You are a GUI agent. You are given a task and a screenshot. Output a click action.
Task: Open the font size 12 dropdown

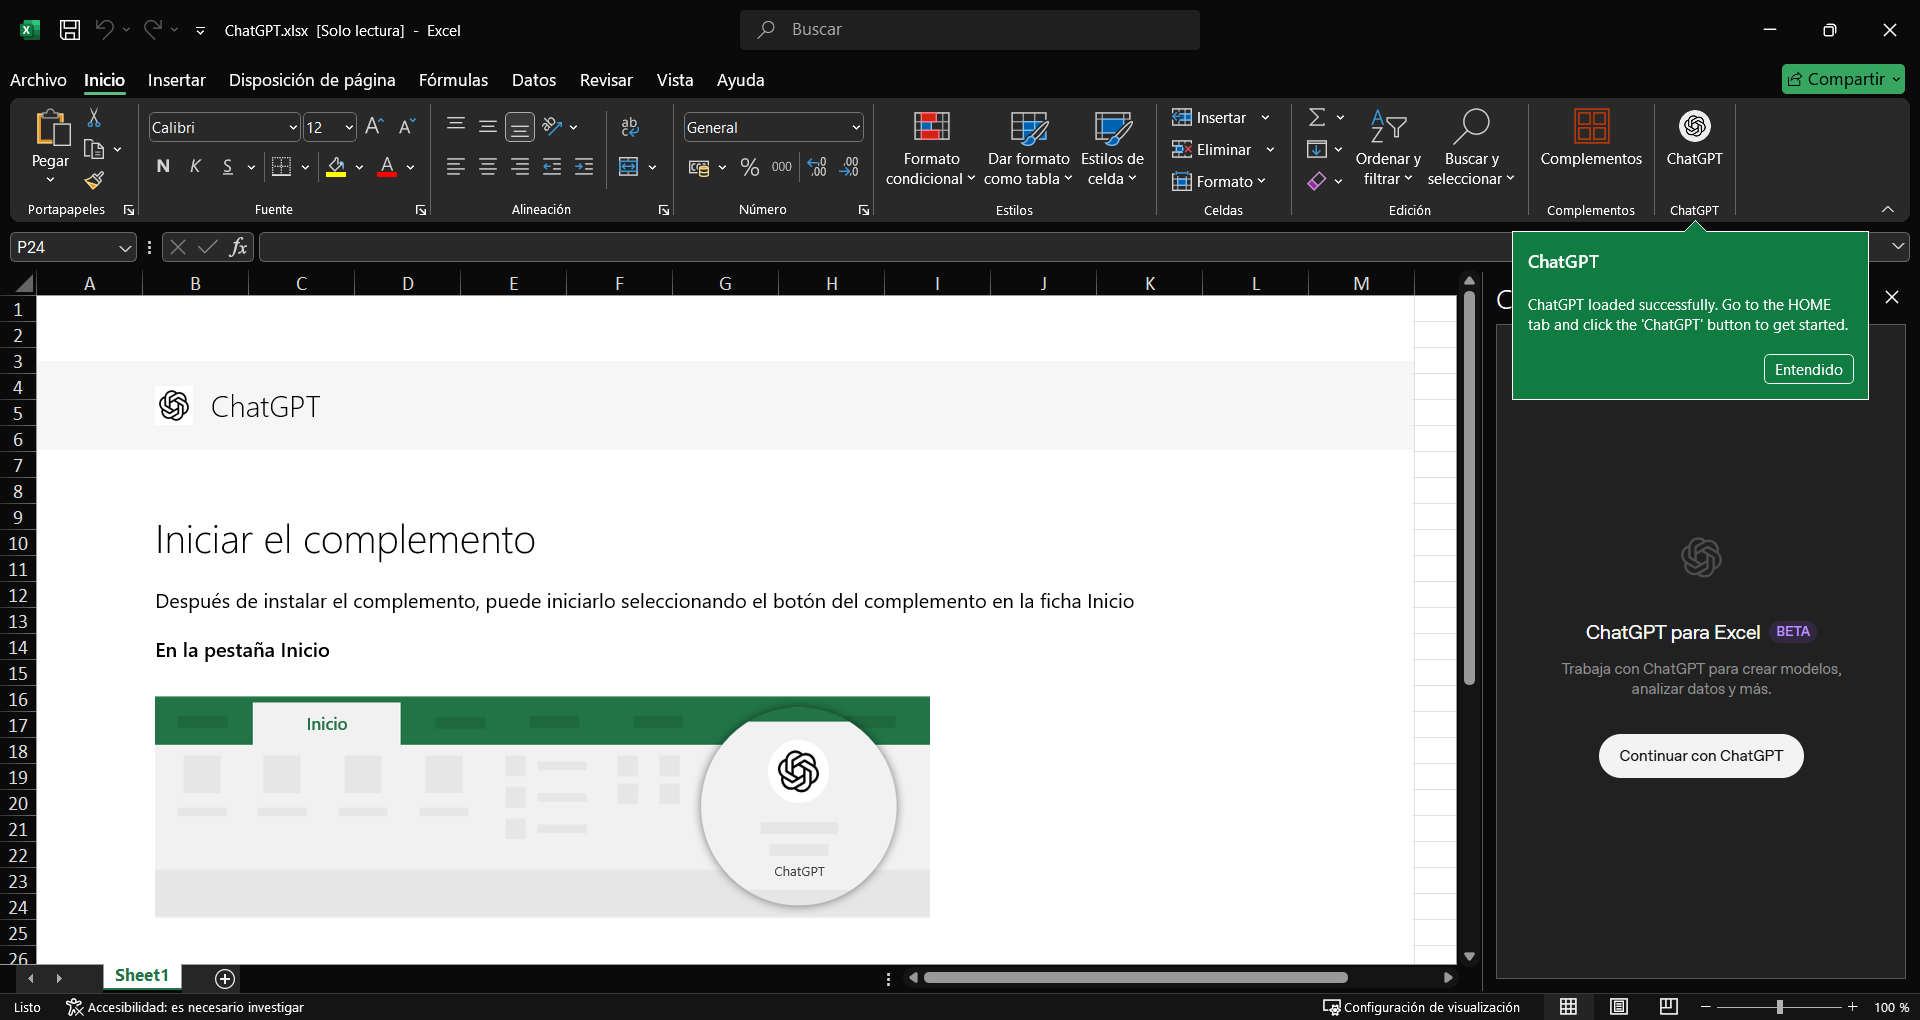pos(349,128)
